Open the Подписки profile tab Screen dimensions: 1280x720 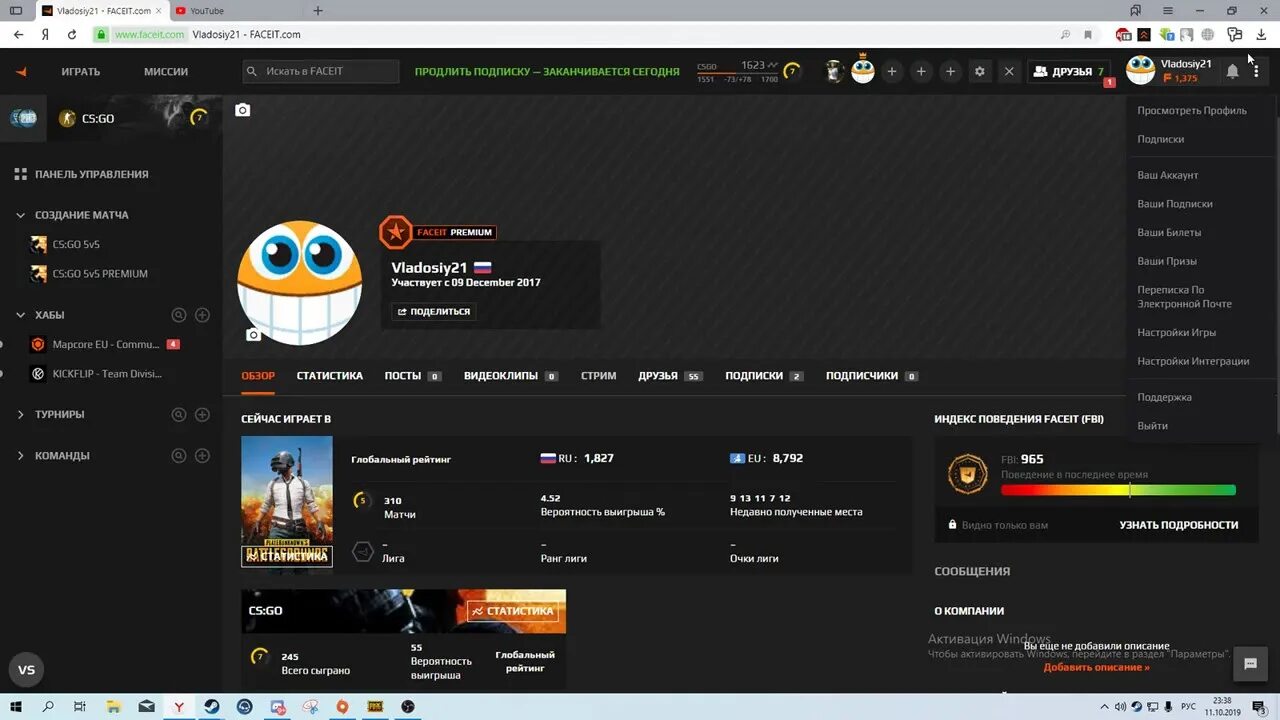tap(764, 376)
